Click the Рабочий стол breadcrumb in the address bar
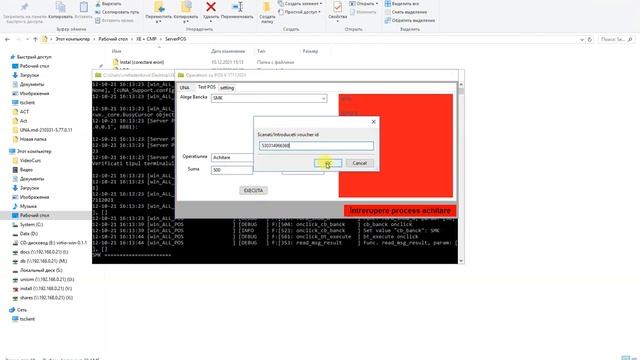640x360 pixels. coord(113,39)
